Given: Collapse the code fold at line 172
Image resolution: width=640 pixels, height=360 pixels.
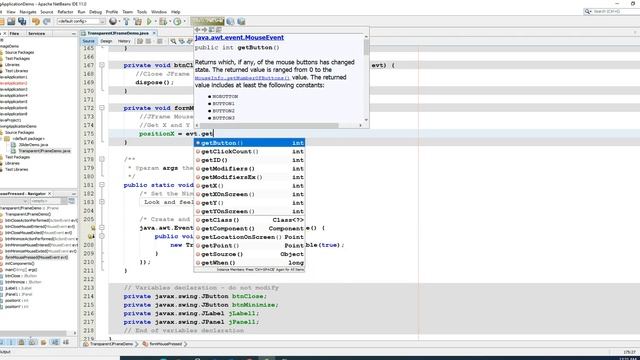Looking at the screenshot, I should [102, 108].
